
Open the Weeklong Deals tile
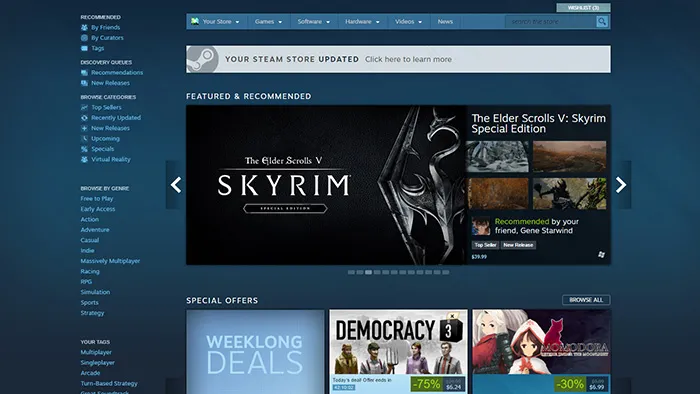[255, 352]
